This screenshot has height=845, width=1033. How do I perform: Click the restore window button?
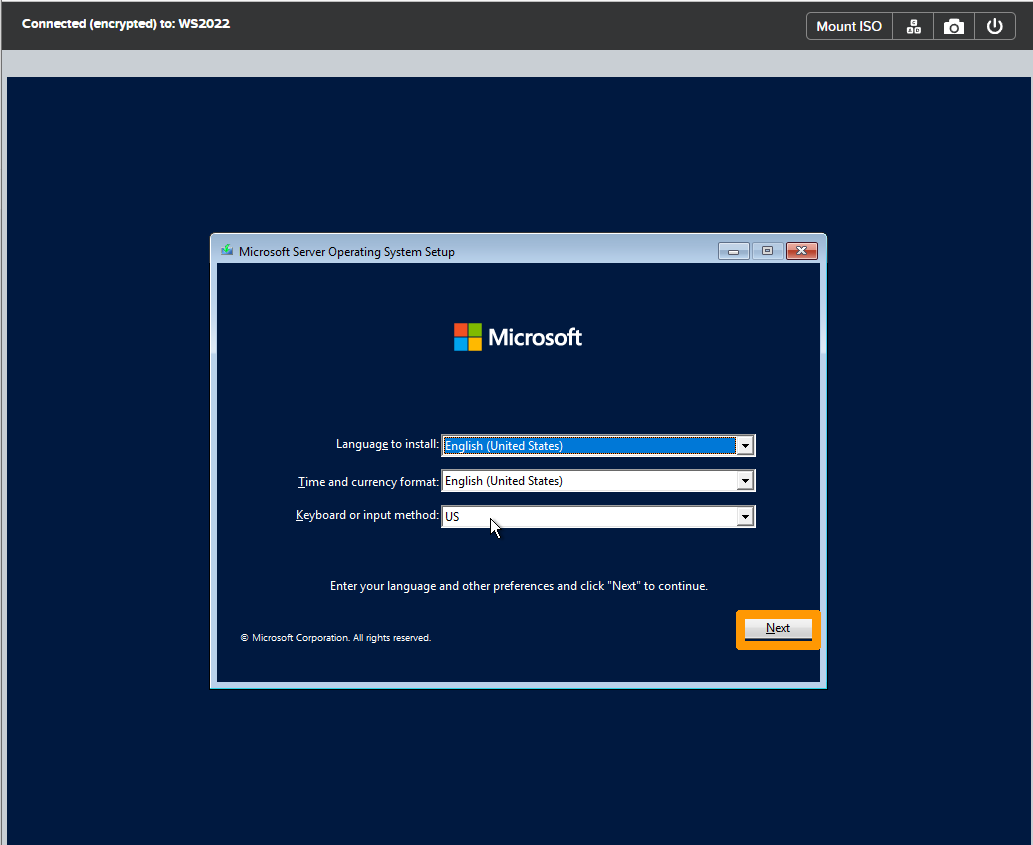[x=767, y=251]
